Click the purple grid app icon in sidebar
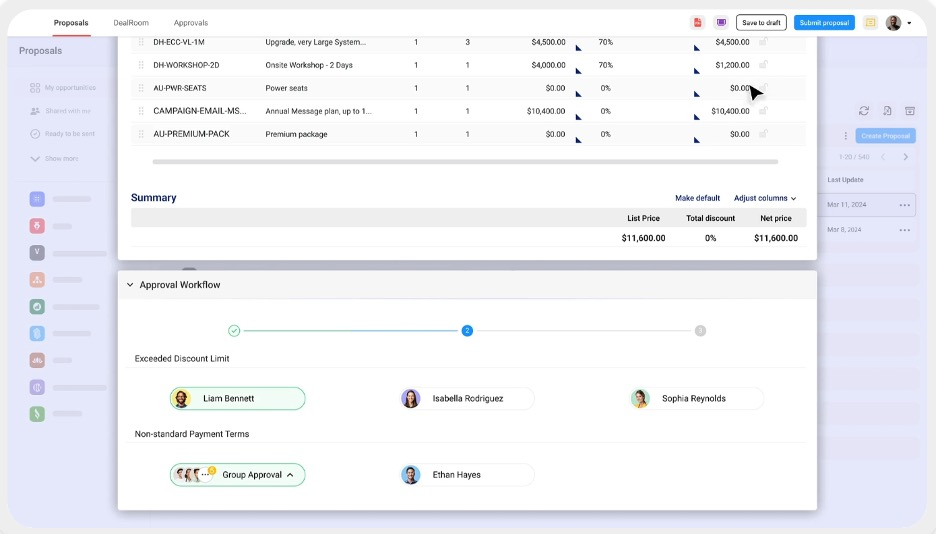This screenshot has width=936, height=534. click(37, 199)
